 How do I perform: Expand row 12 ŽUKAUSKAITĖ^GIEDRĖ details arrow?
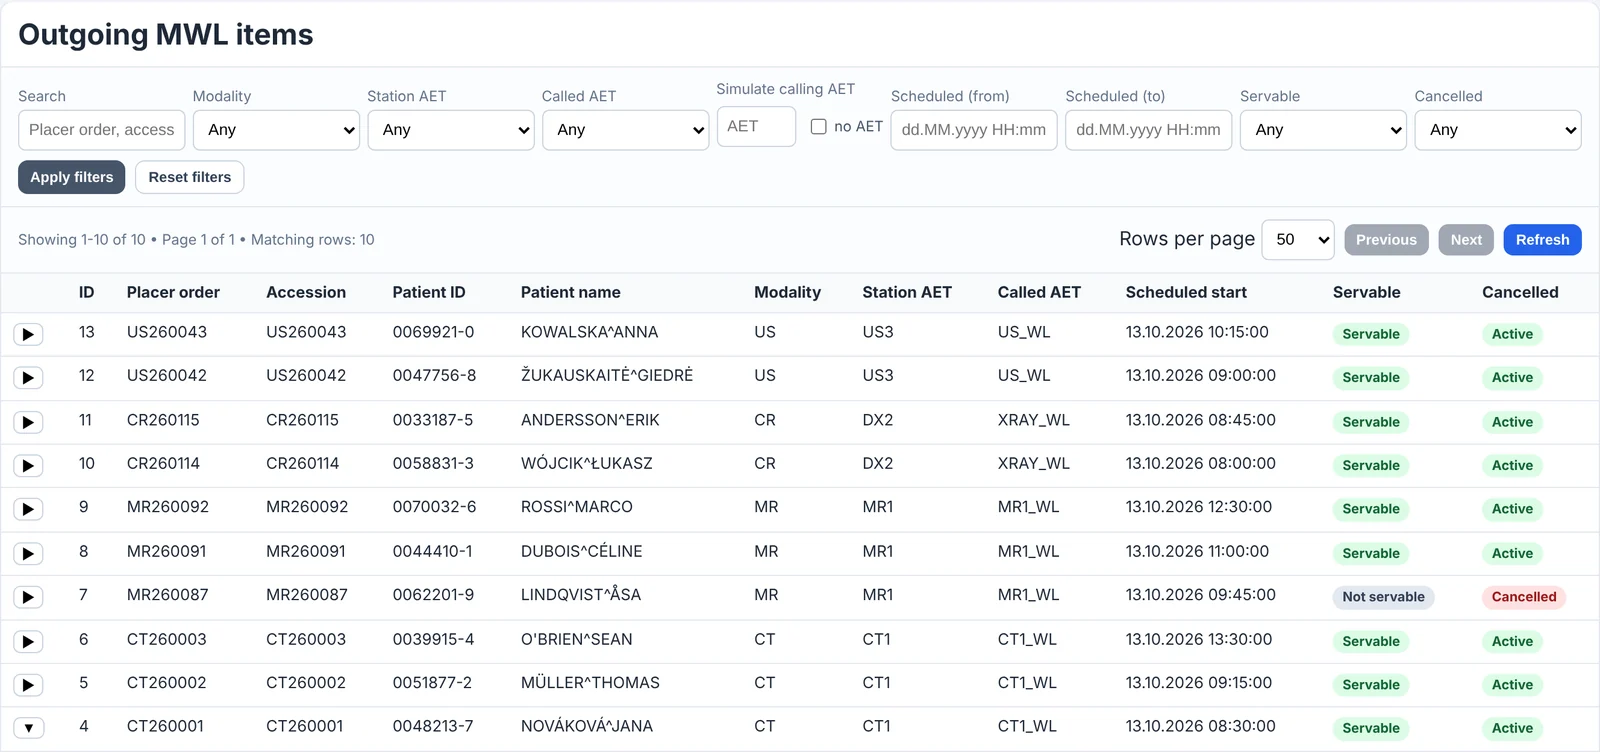pyautogui.click(x=28, y=378)
